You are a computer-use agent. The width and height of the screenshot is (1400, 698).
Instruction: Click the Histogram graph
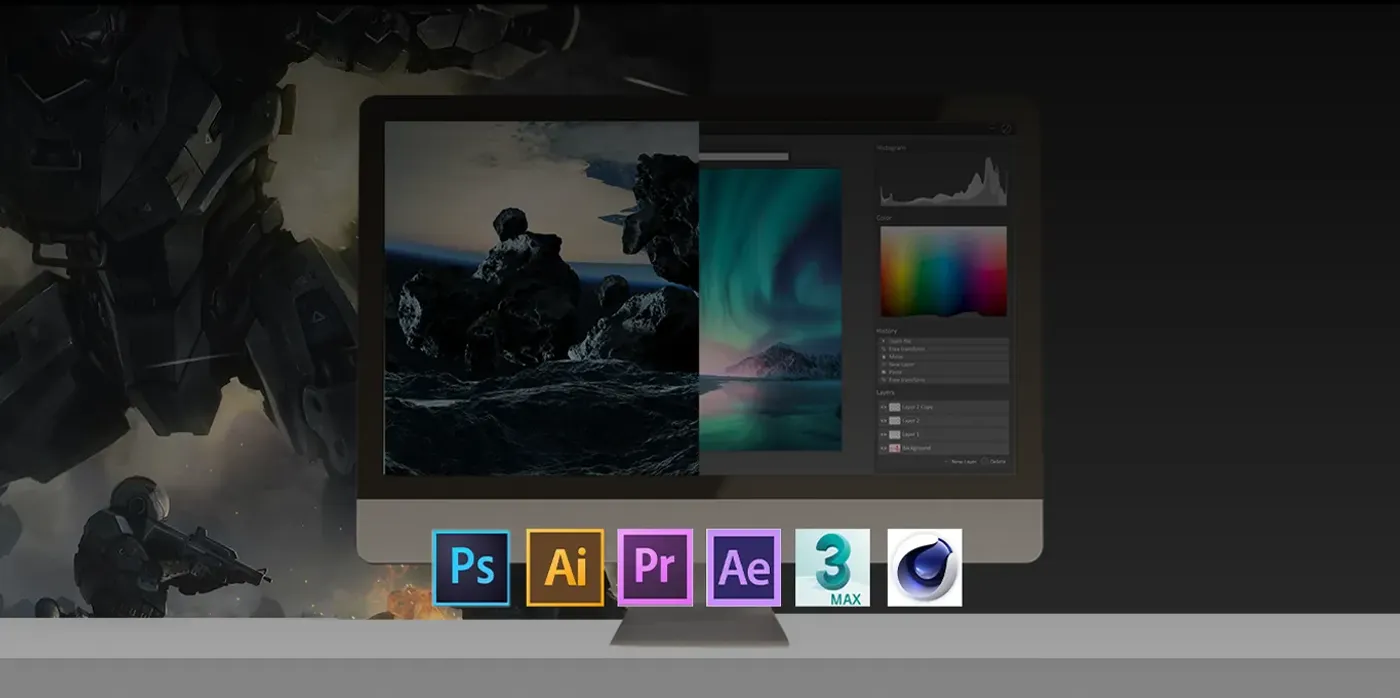coord(943,181)
